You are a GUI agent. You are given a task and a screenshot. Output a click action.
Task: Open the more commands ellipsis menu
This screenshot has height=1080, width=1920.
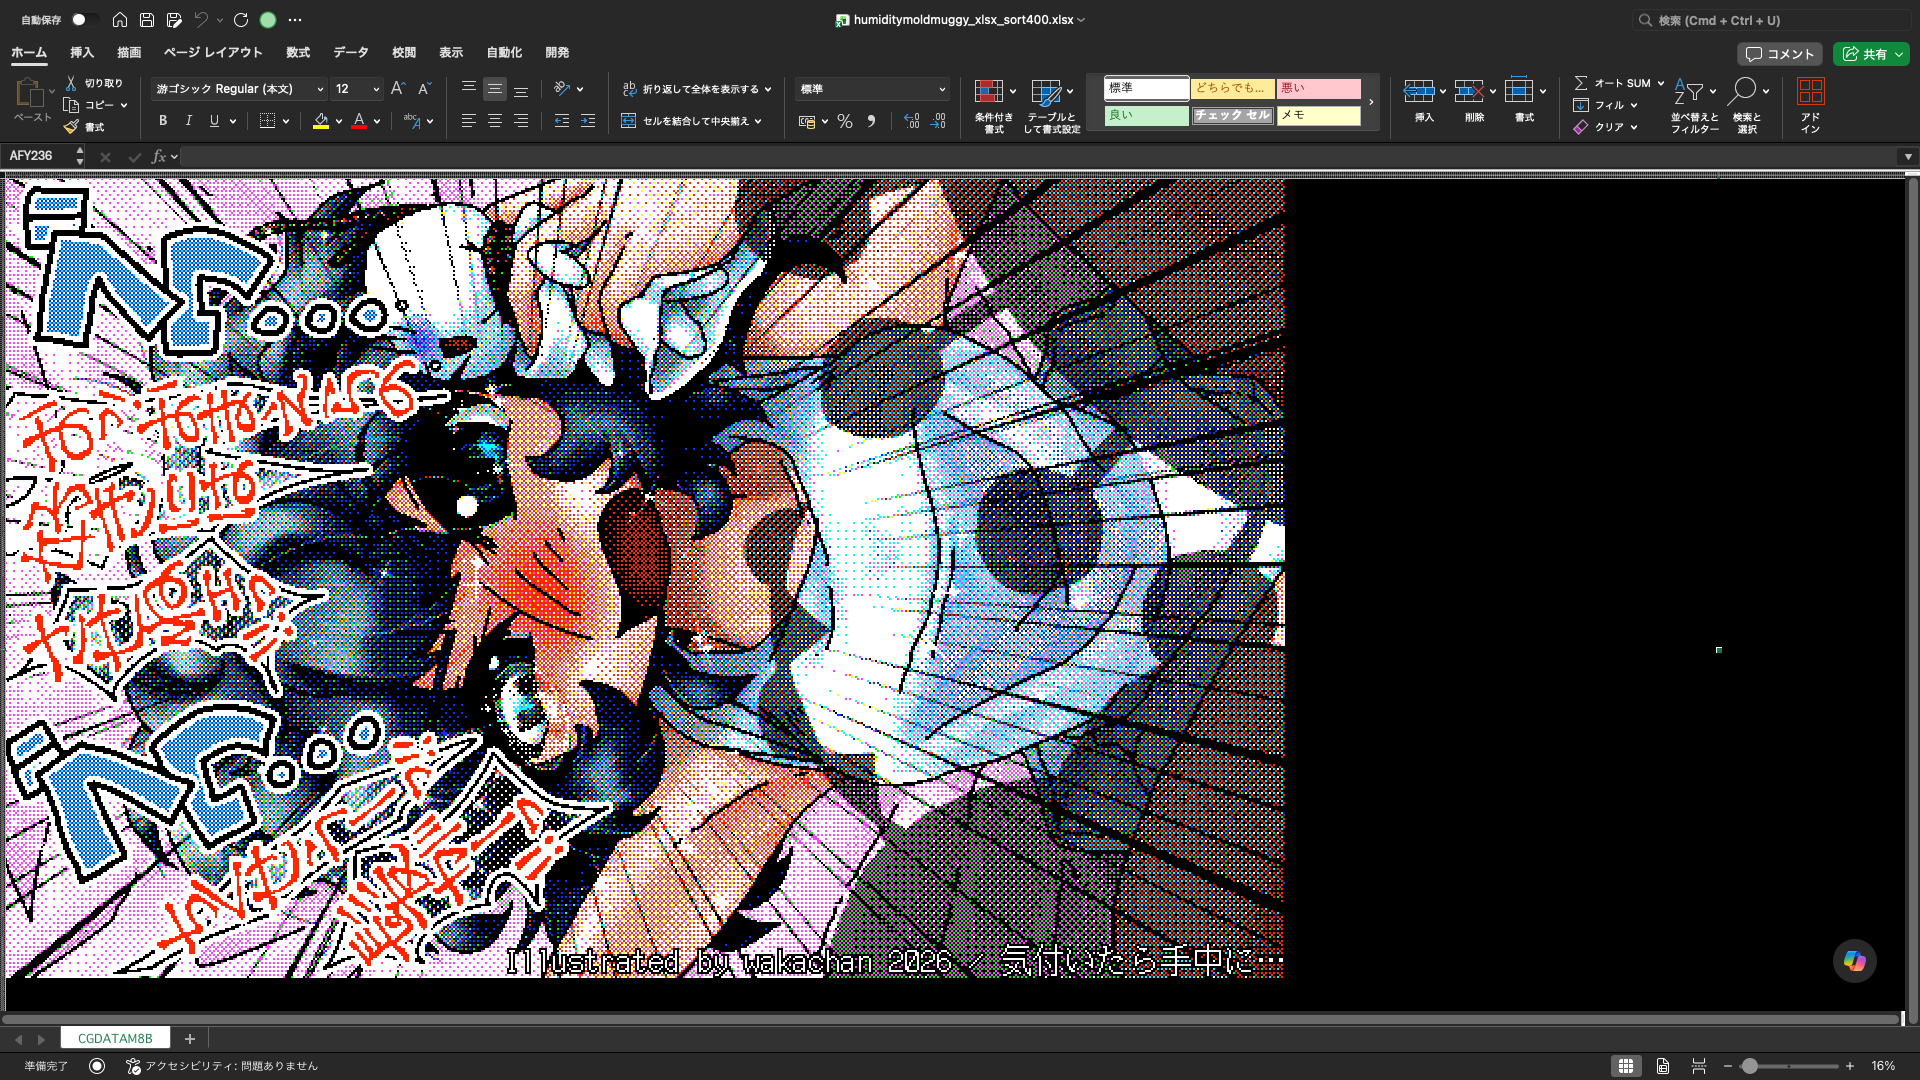295,20
